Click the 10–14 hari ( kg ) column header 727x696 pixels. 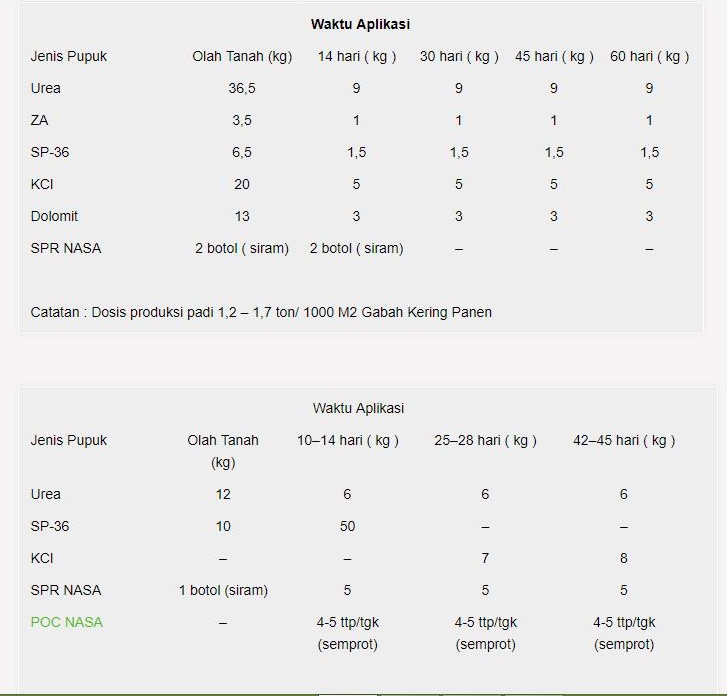point(348,440)
